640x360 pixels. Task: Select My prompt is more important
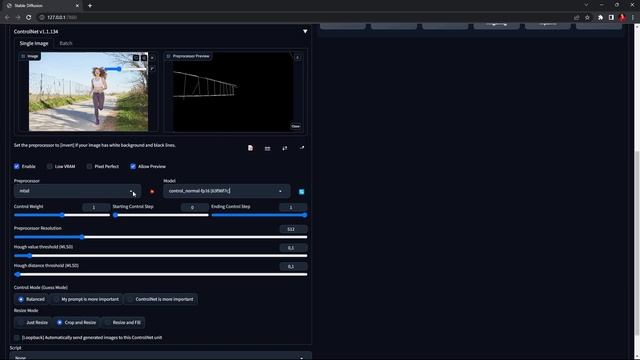(86, 299)
